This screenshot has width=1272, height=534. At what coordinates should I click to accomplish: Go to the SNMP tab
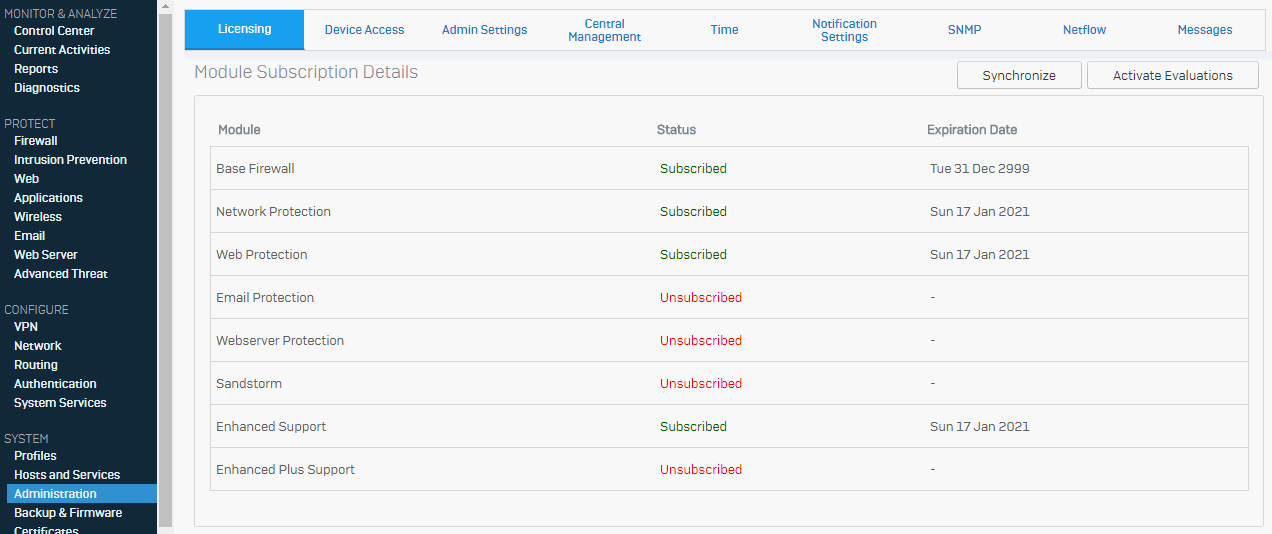coord(964,30)
